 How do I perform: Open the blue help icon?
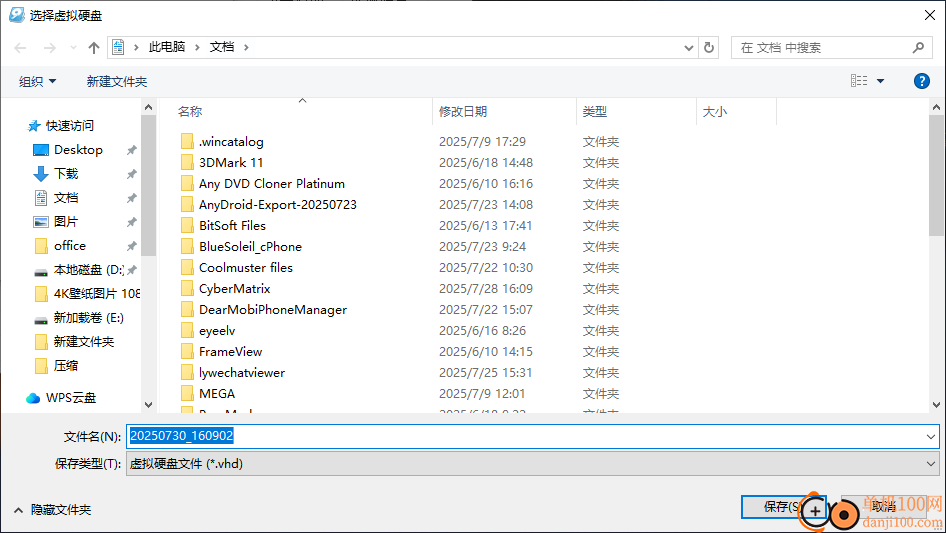point(921,81)
